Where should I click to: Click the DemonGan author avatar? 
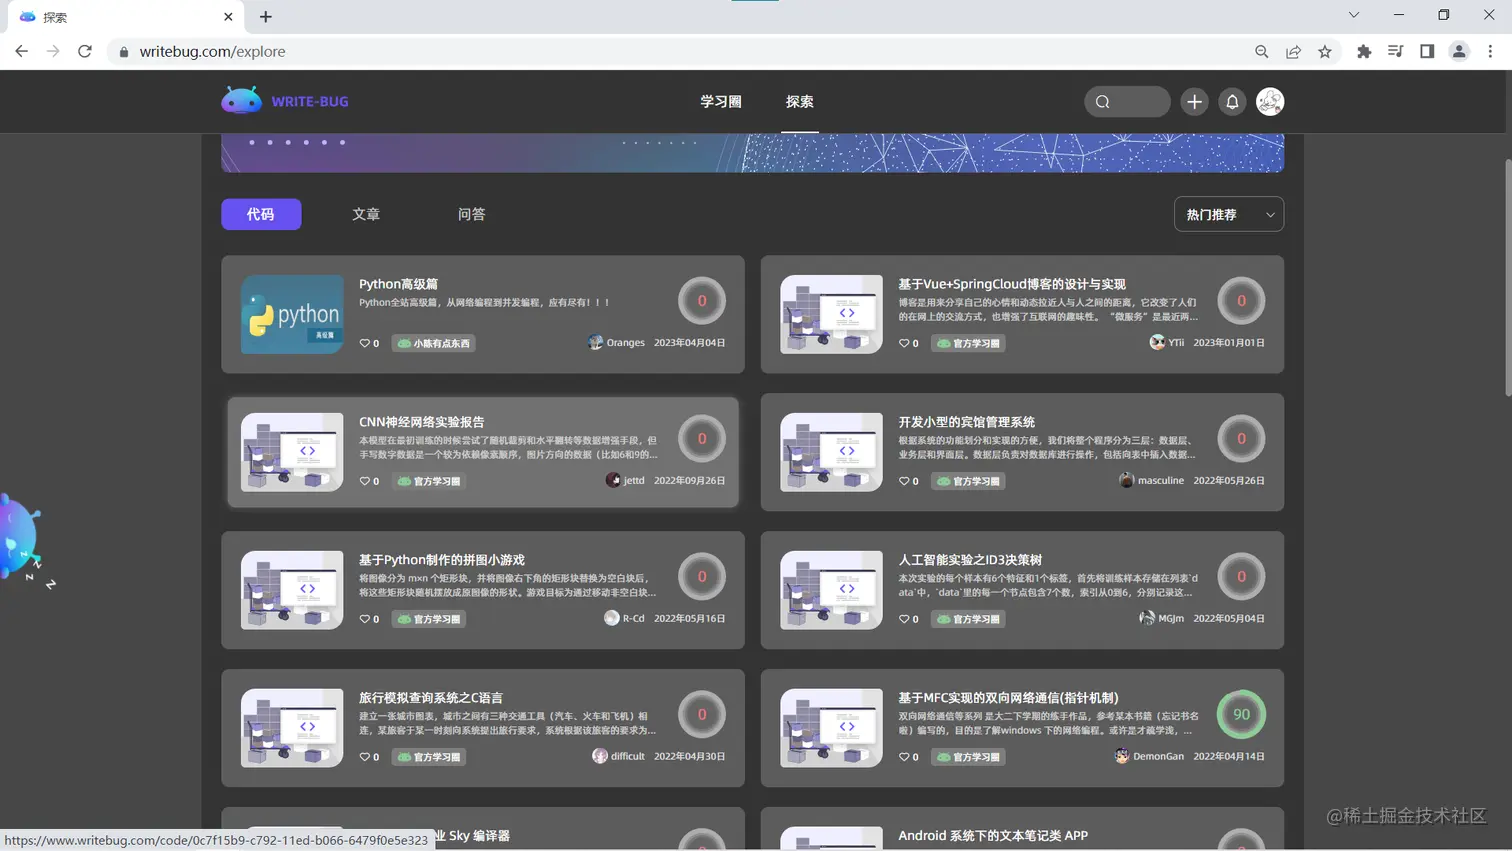tap(1122, 756)
